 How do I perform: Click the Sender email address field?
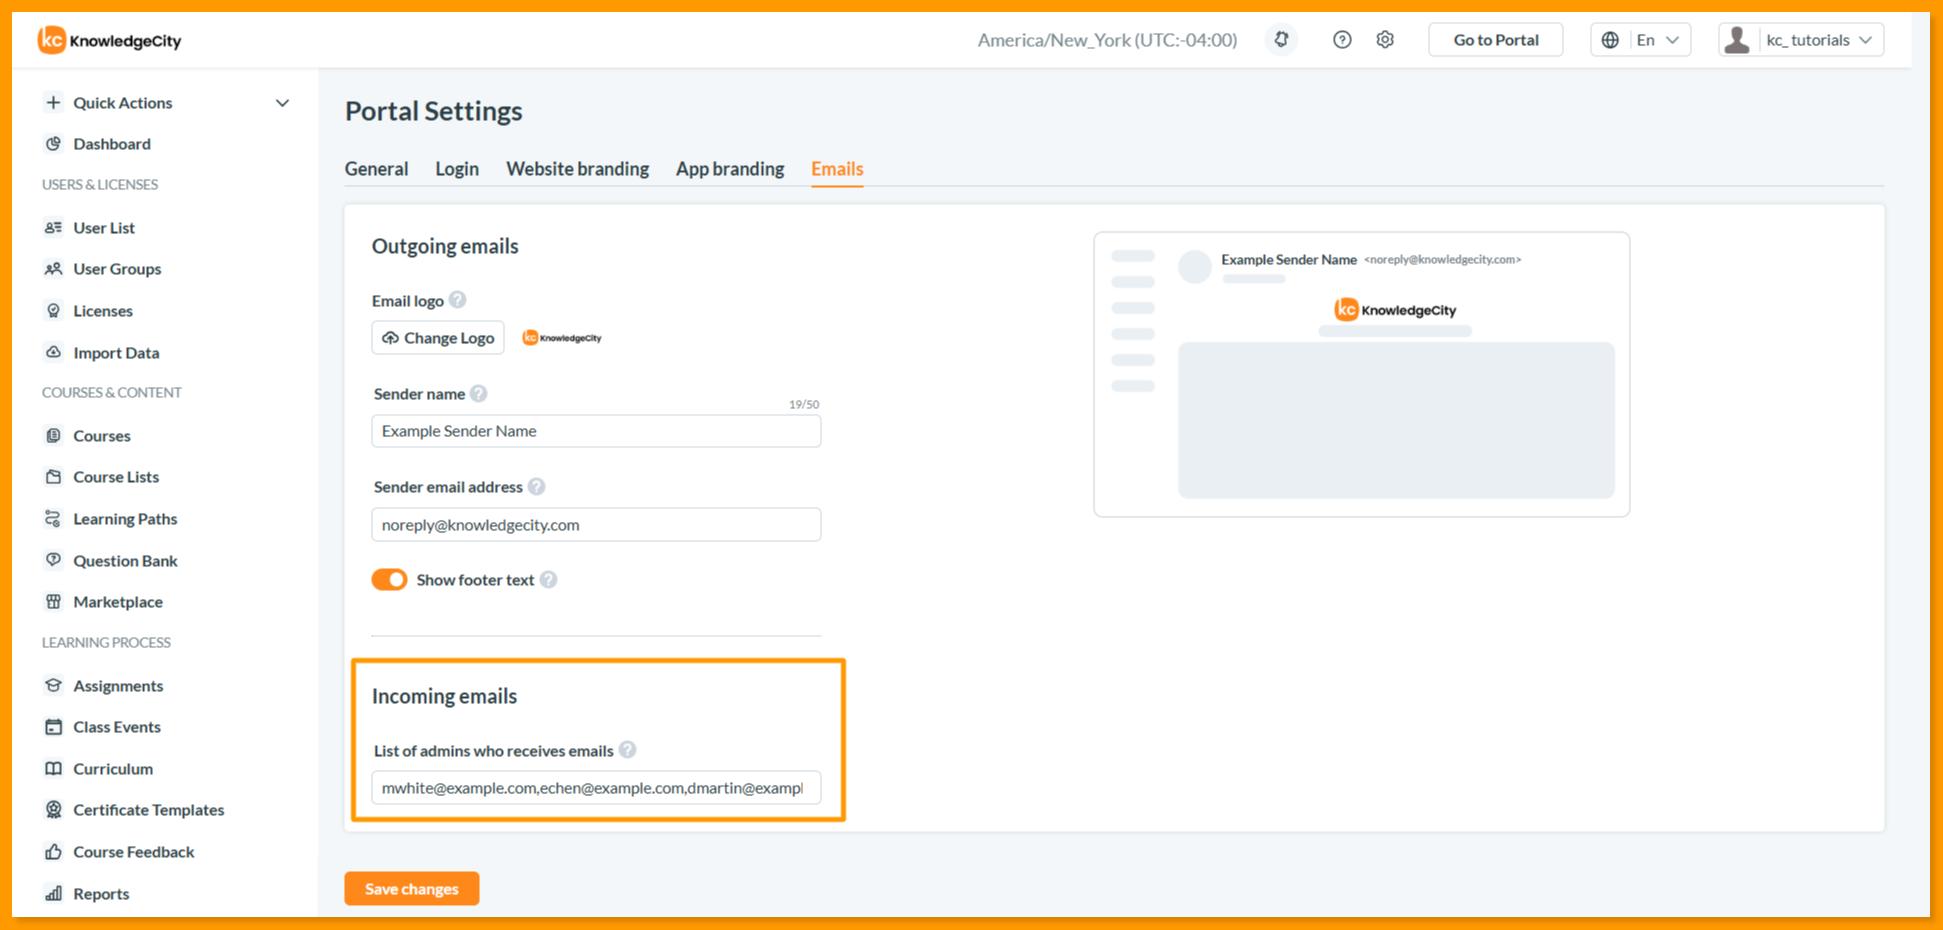click(x=597, y=525)
